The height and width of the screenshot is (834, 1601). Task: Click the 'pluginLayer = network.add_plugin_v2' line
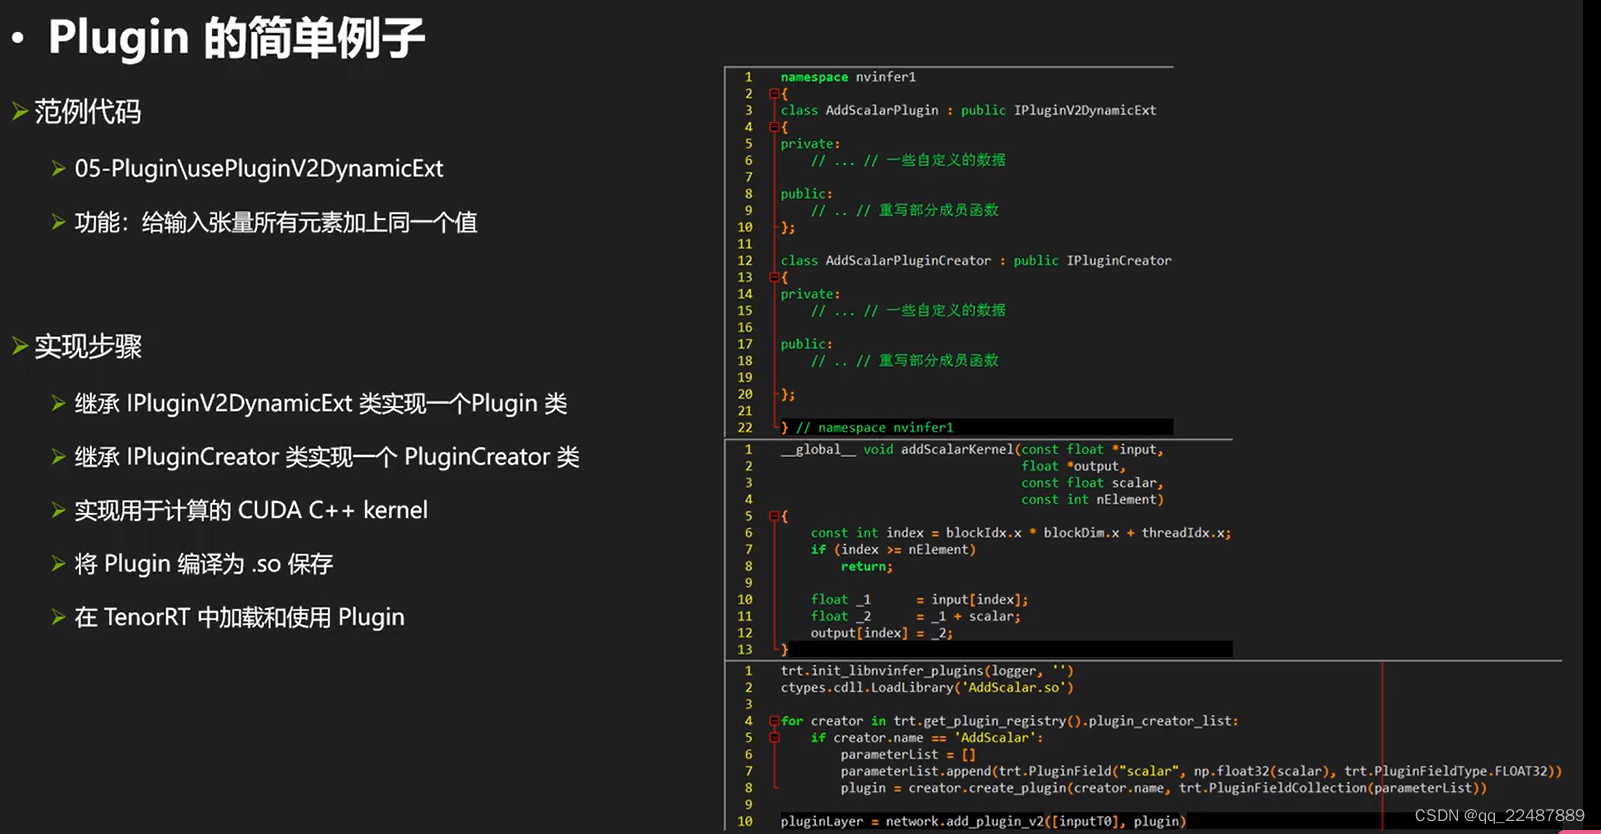tap(983, 821)
